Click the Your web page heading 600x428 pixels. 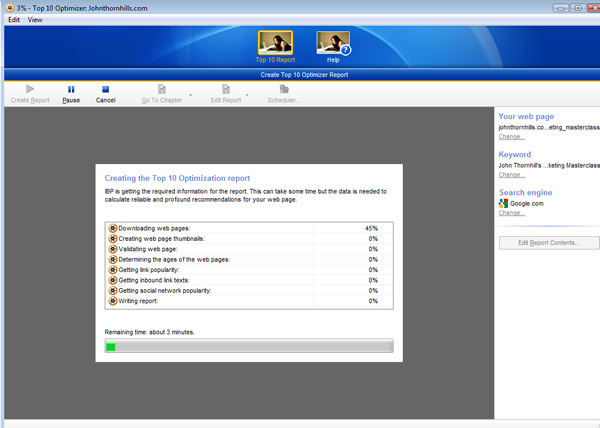pos(526,116)
